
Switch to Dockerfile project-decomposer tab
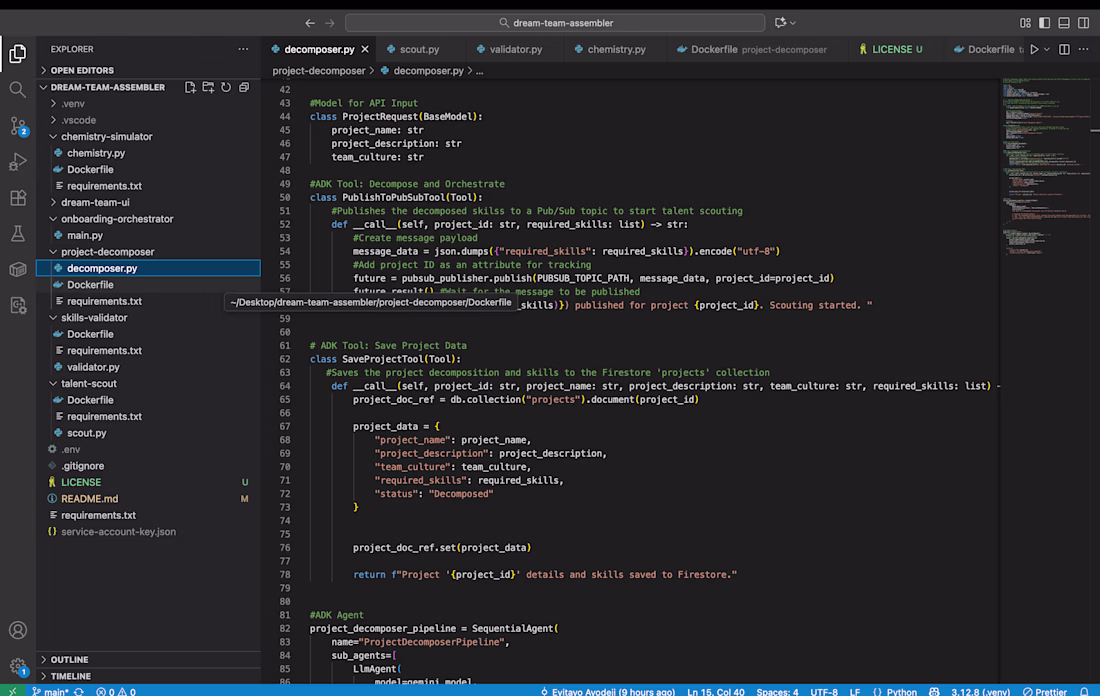coord(758,49)
